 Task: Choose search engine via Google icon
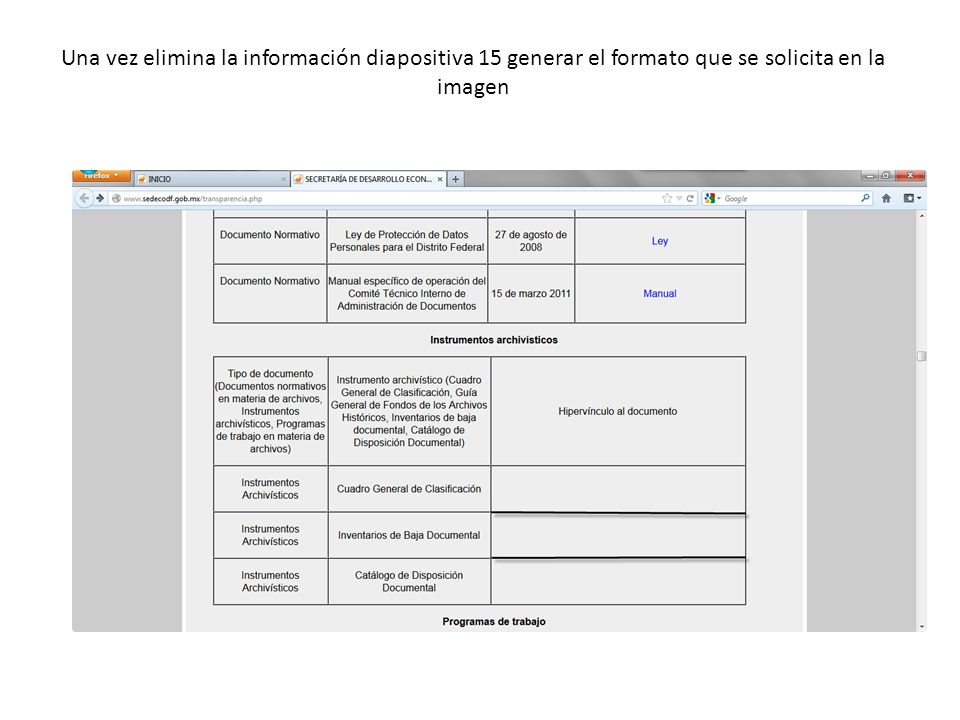click(x=712, y=198)
